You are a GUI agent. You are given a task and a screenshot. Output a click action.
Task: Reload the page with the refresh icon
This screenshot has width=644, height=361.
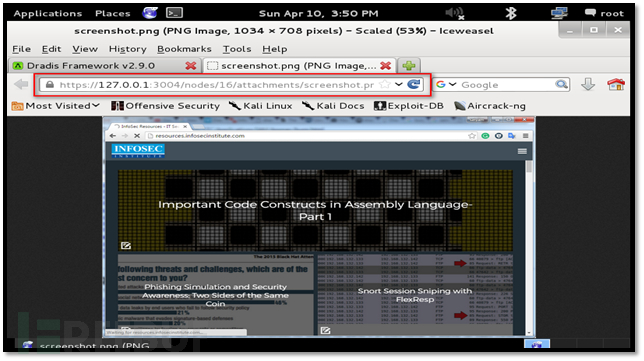pos(414,84)
